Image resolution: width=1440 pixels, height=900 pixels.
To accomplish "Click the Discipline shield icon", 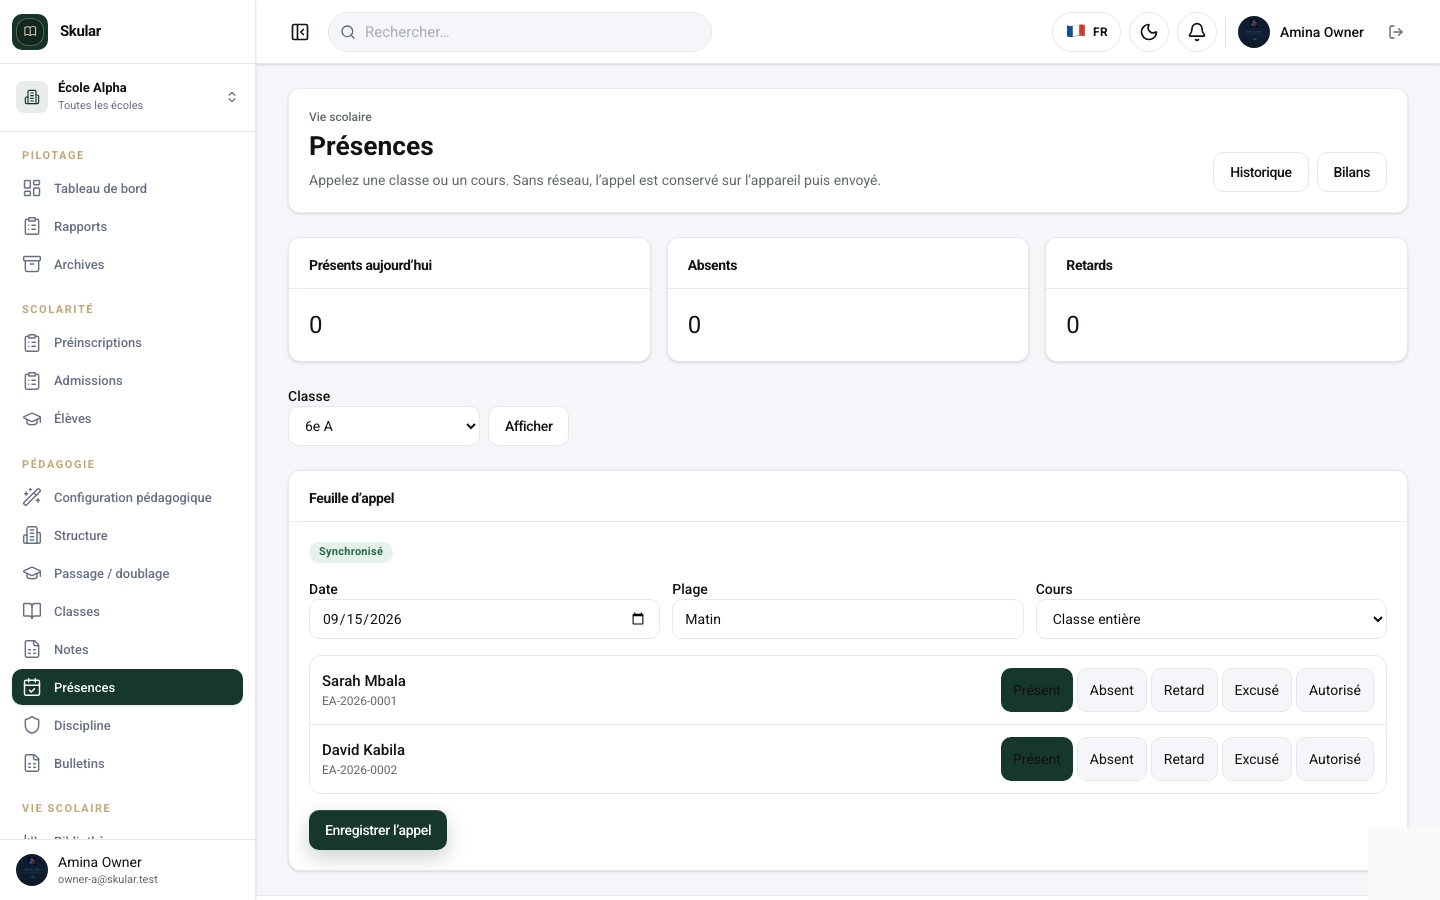I will pyautogui.click(x=32, y=725).
